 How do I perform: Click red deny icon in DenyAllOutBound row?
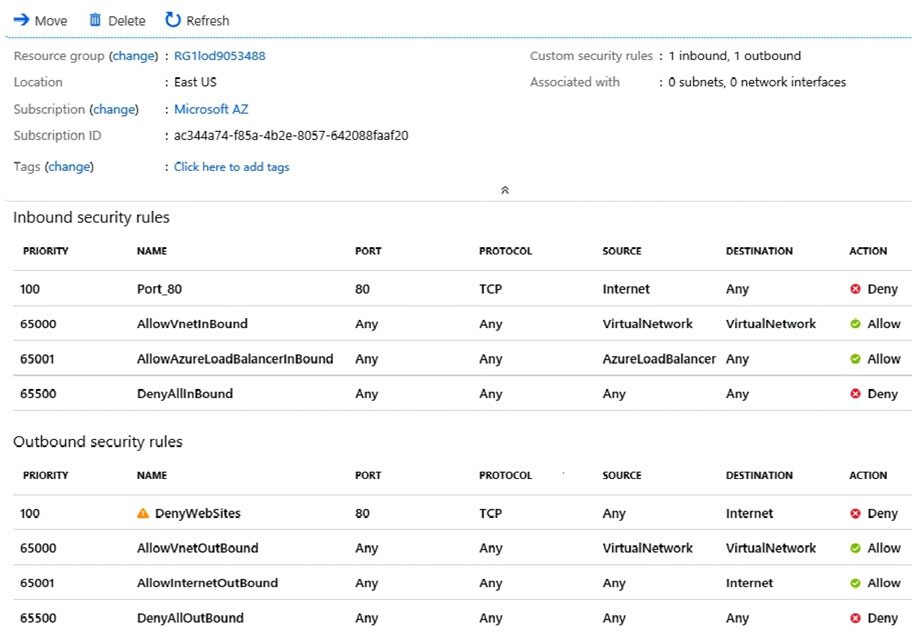pos(855,618)
